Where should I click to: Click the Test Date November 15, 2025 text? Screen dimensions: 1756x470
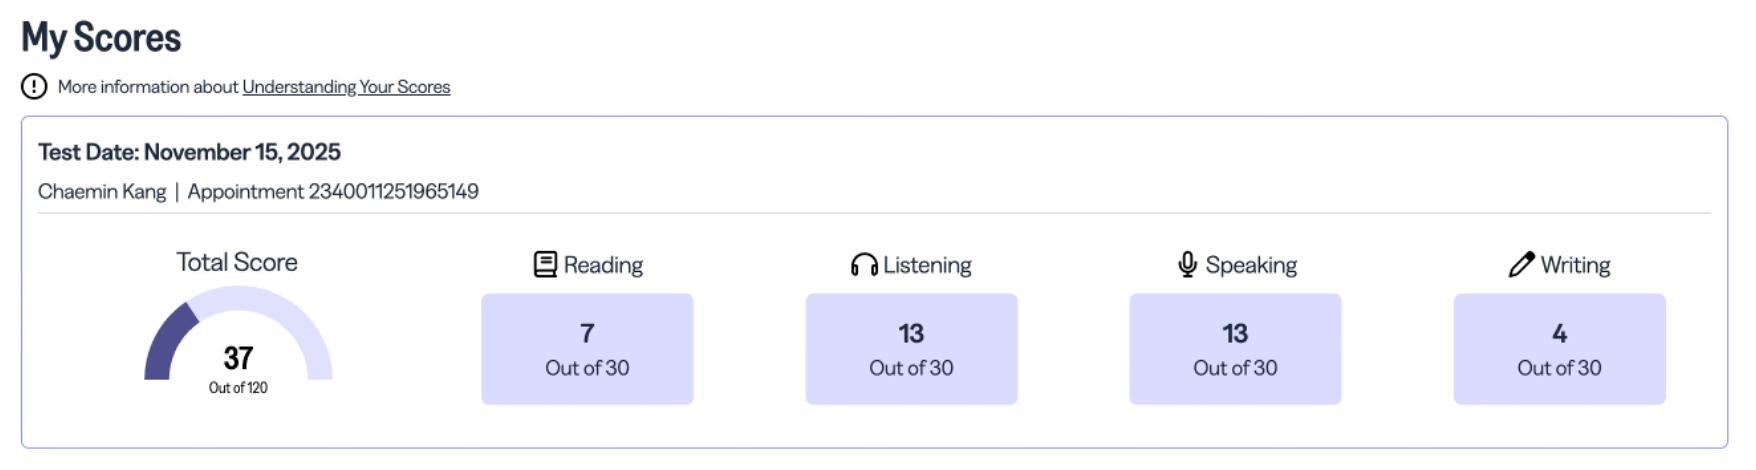[x=189, y=152]
